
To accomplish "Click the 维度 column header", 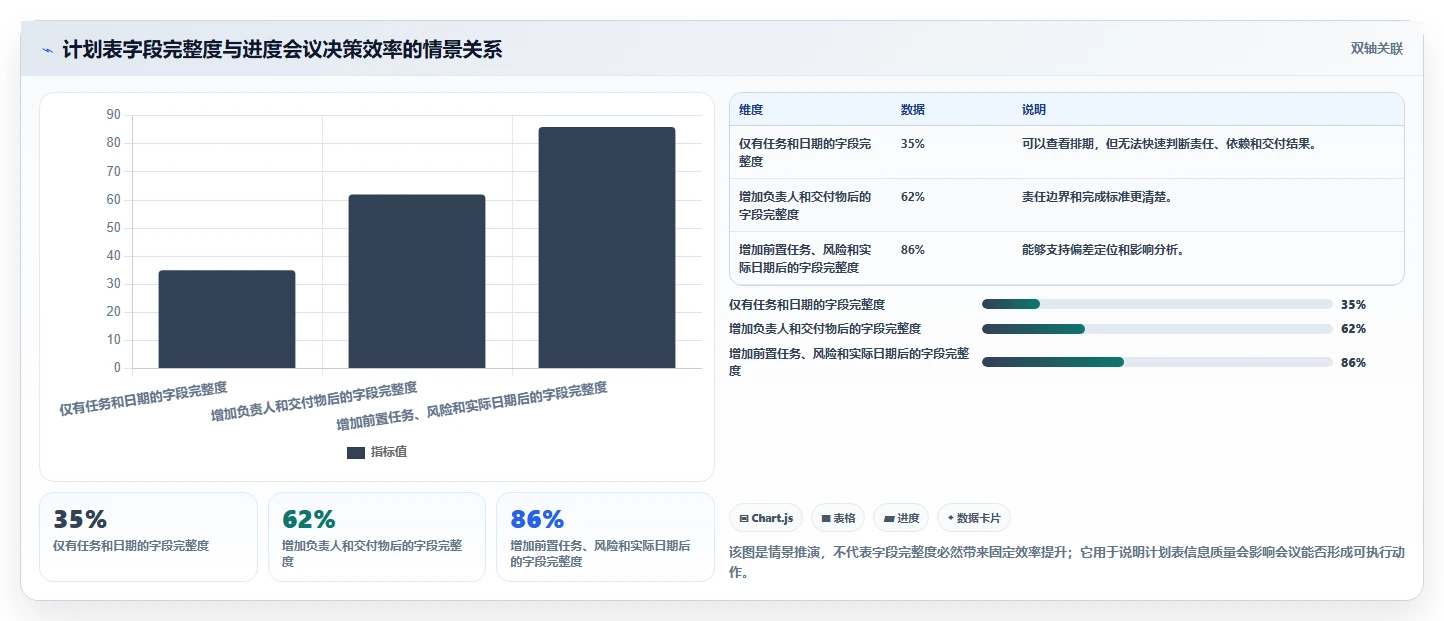I will tap(751, 110).
